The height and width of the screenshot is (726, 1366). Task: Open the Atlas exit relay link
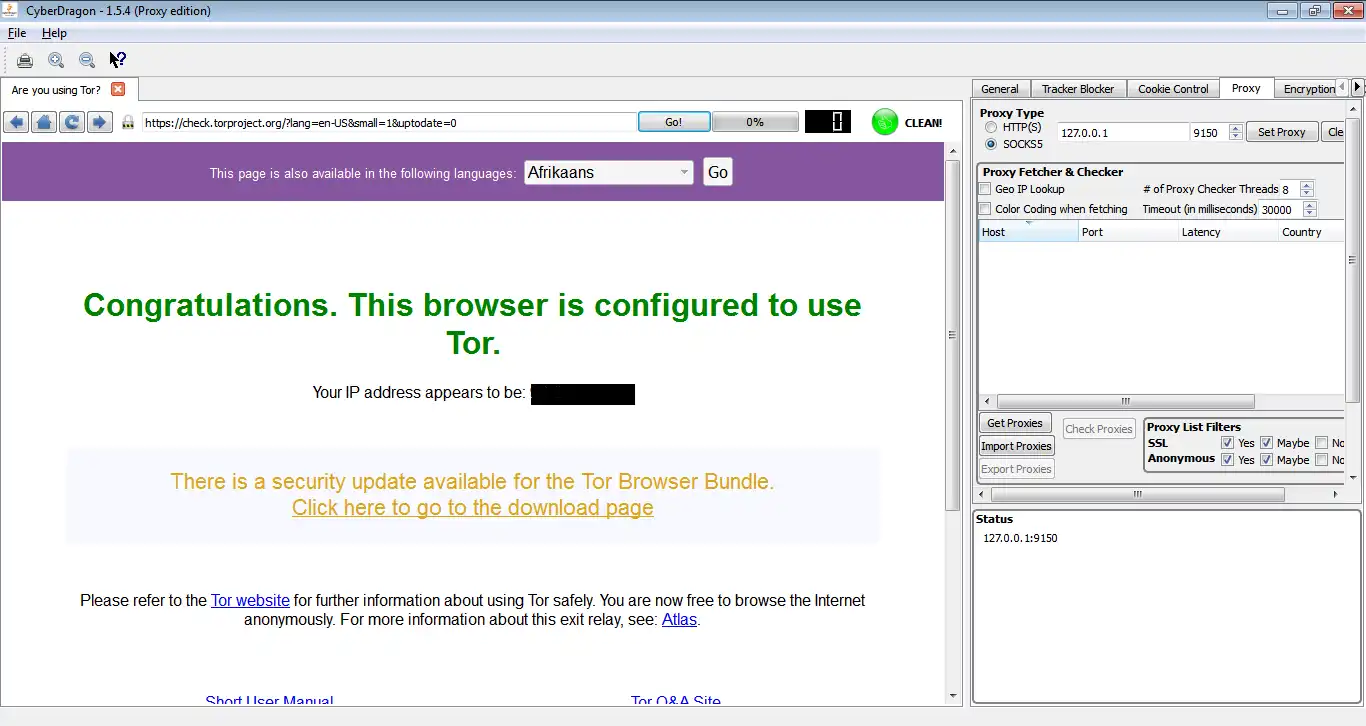point(679,620)
